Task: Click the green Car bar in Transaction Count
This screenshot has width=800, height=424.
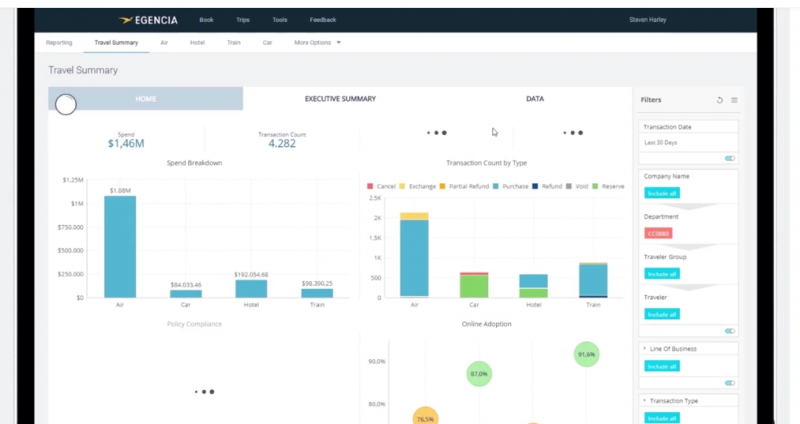Action: pos(474,286)
